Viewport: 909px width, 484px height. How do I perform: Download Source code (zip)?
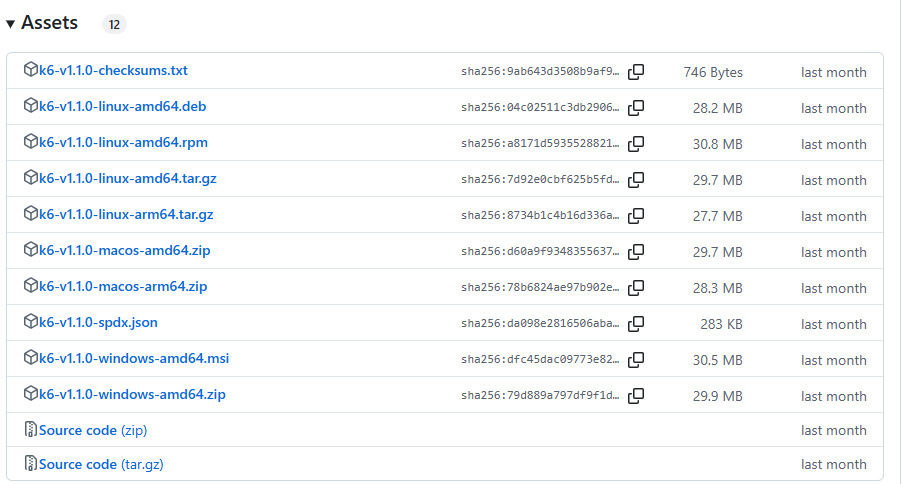[x=93, y=430]
